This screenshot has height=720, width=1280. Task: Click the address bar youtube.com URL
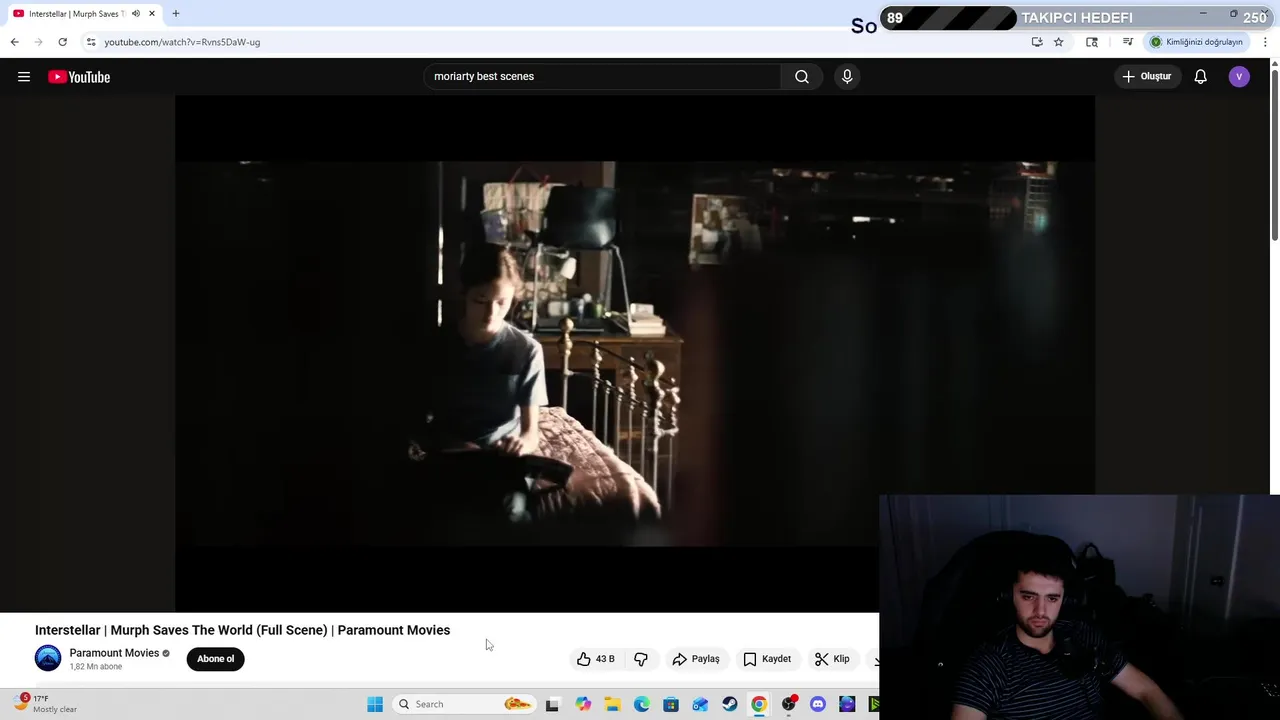182,42
